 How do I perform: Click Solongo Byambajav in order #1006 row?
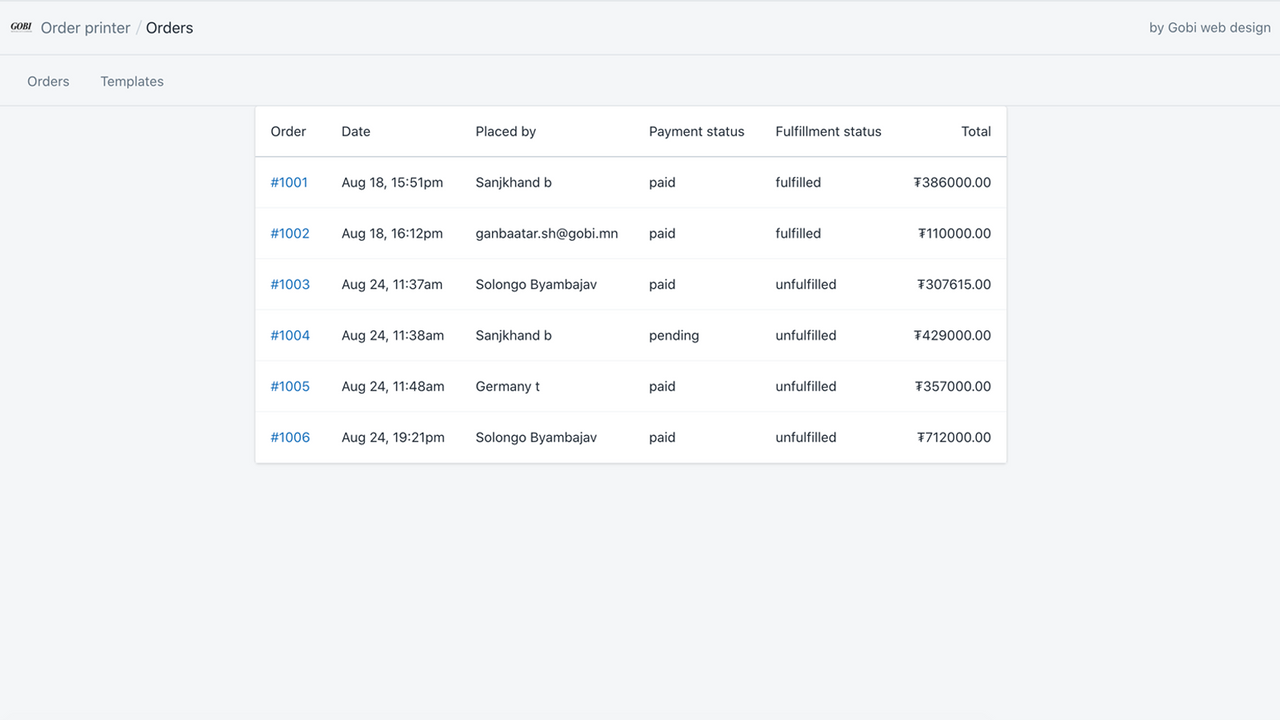coord(536,437)
